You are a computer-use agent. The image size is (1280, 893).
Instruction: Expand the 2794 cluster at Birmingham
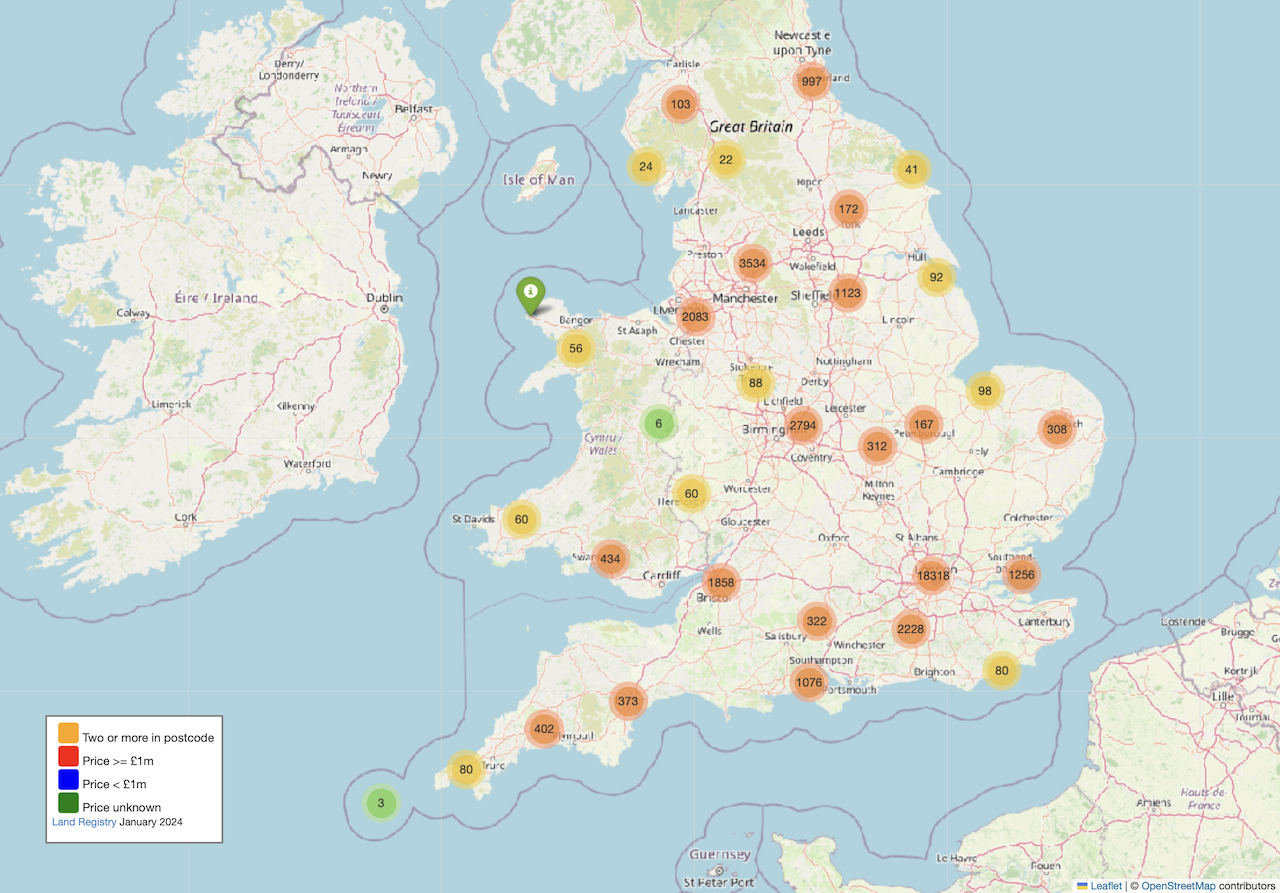click(x=803, y=425)
